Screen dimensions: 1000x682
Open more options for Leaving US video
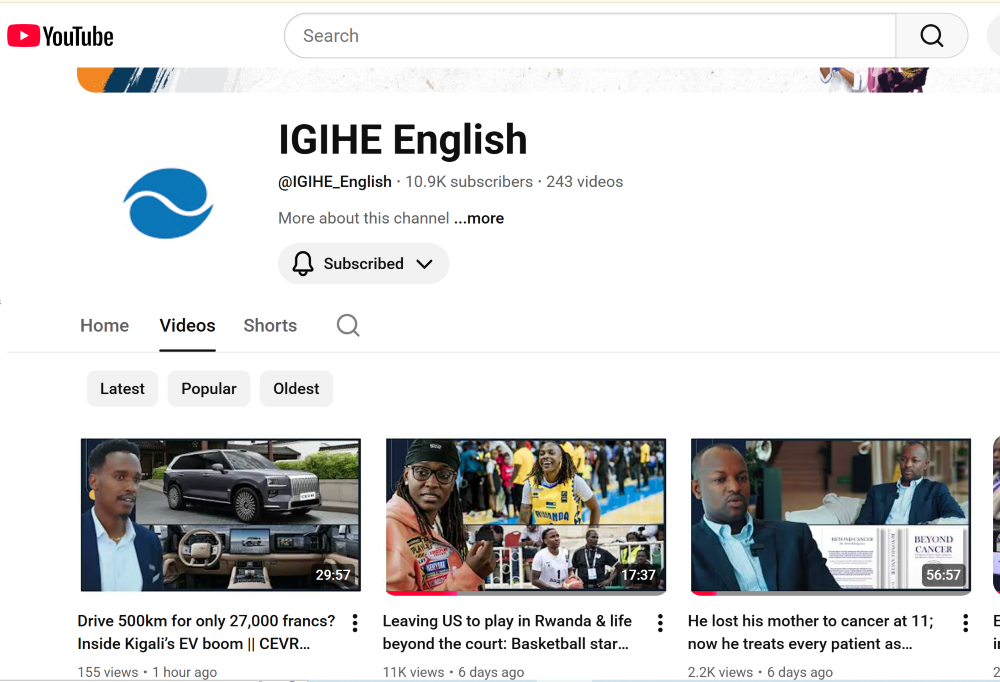[x=660, y=623]
